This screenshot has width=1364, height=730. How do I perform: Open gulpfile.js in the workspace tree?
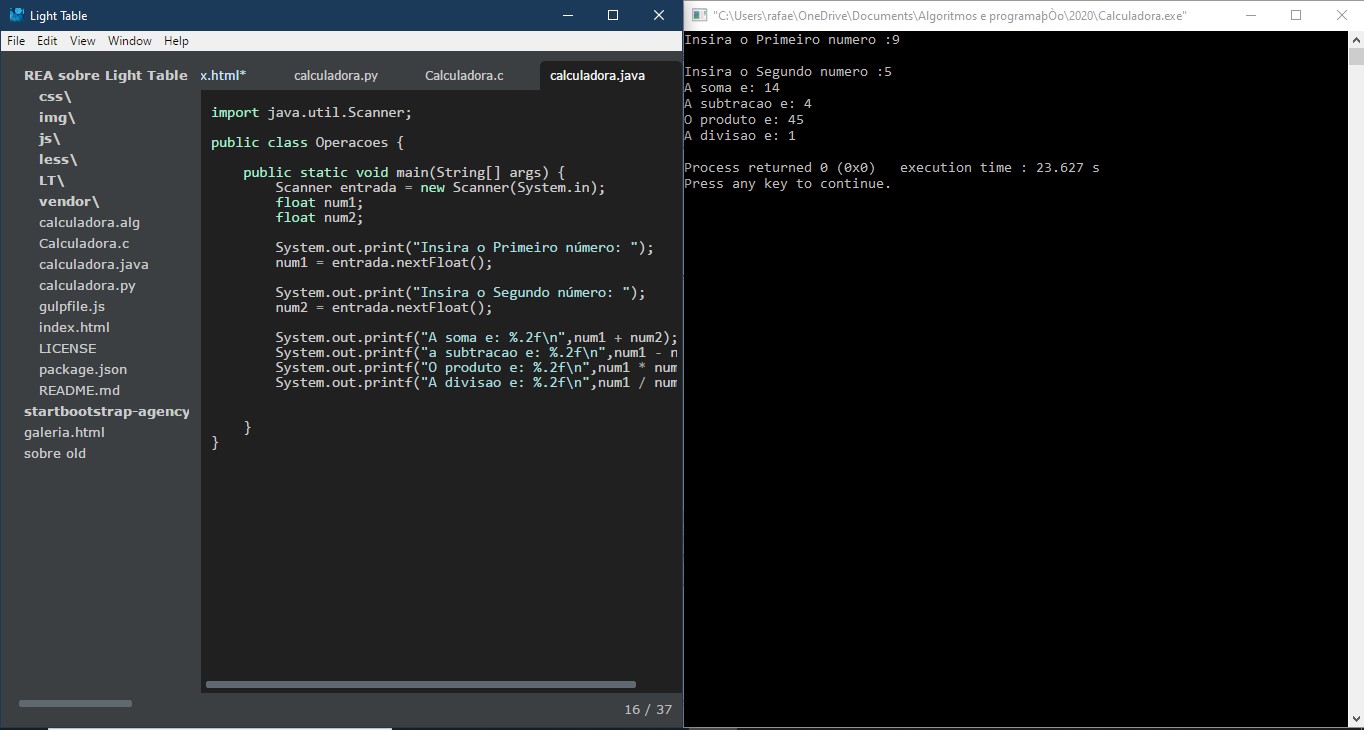(72, 306)
